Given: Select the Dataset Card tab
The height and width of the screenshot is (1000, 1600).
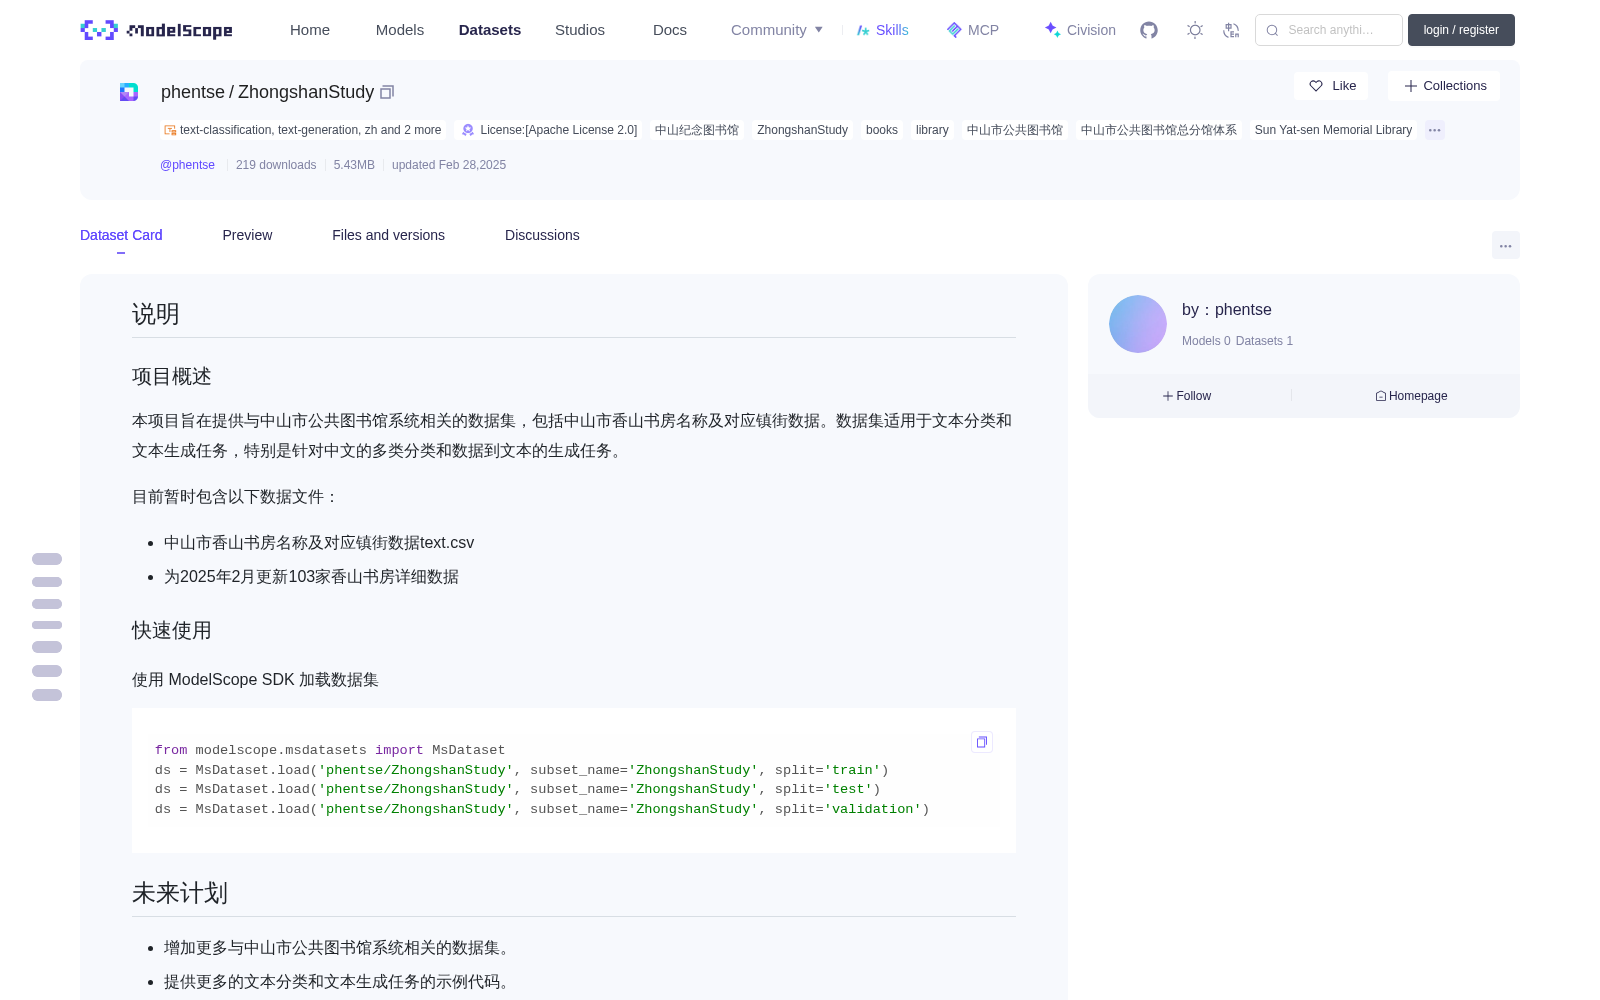Looking at the screenshot, I should point(121,235).
